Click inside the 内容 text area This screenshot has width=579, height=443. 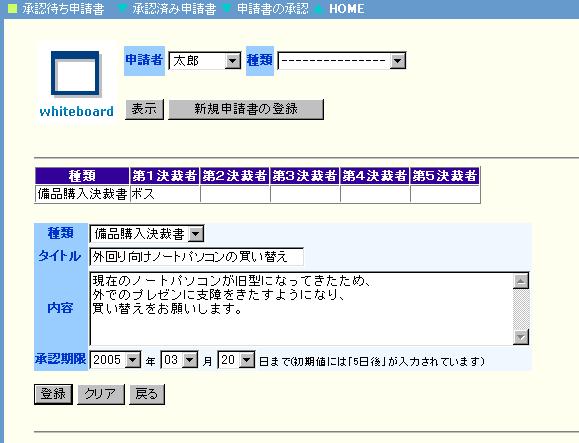coord(301,309)
